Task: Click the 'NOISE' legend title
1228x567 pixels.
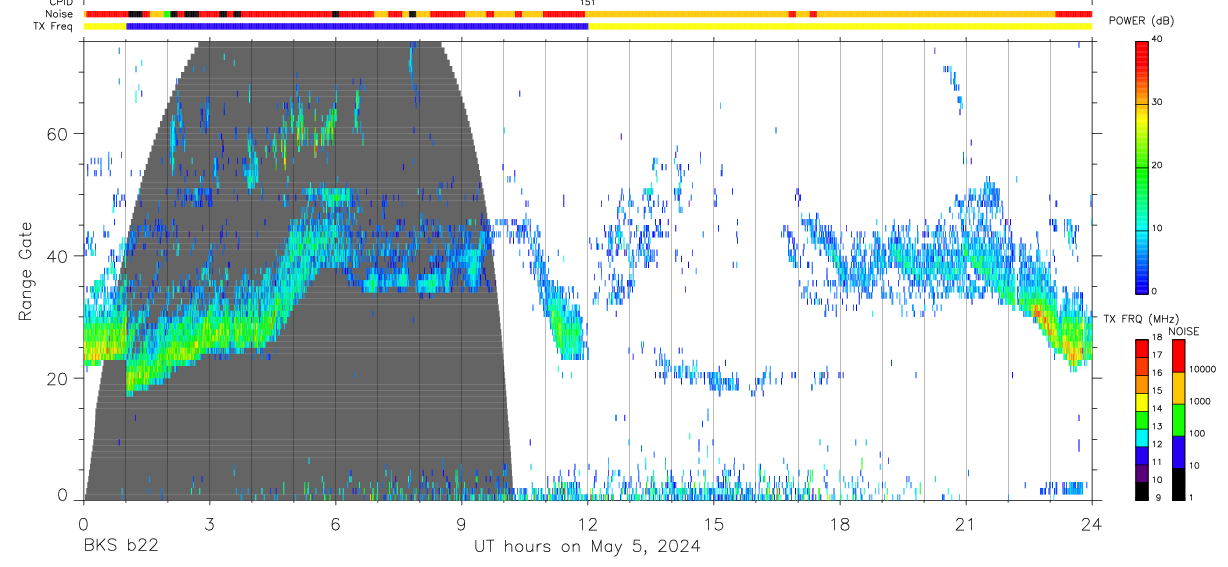Action: point(1184,331)
